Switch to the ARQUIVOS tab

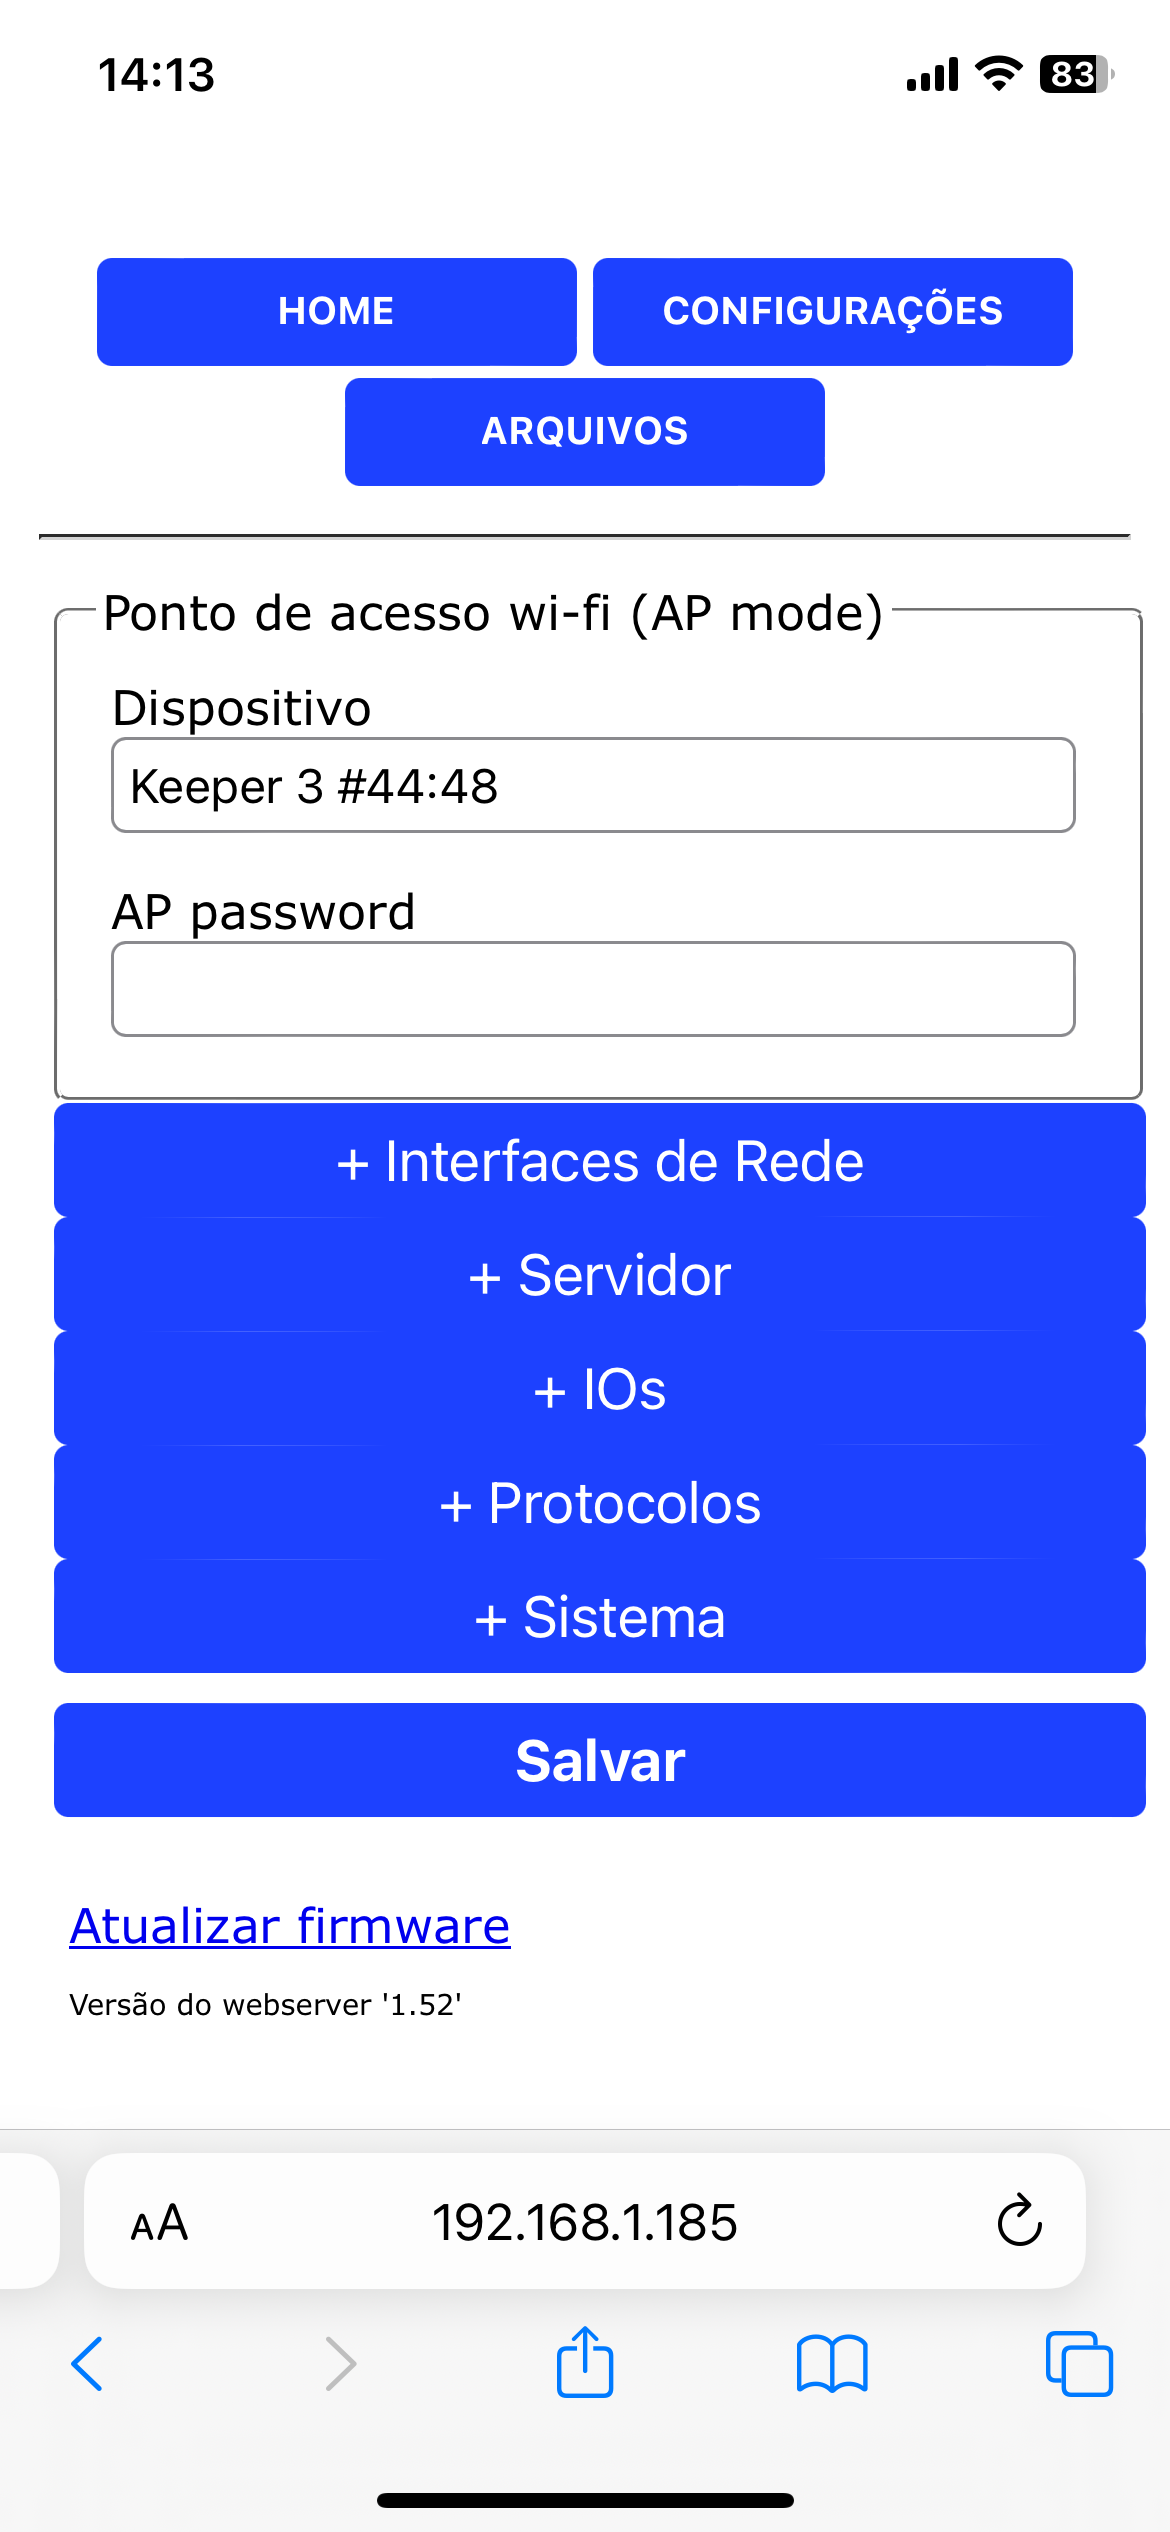point(585,431)
